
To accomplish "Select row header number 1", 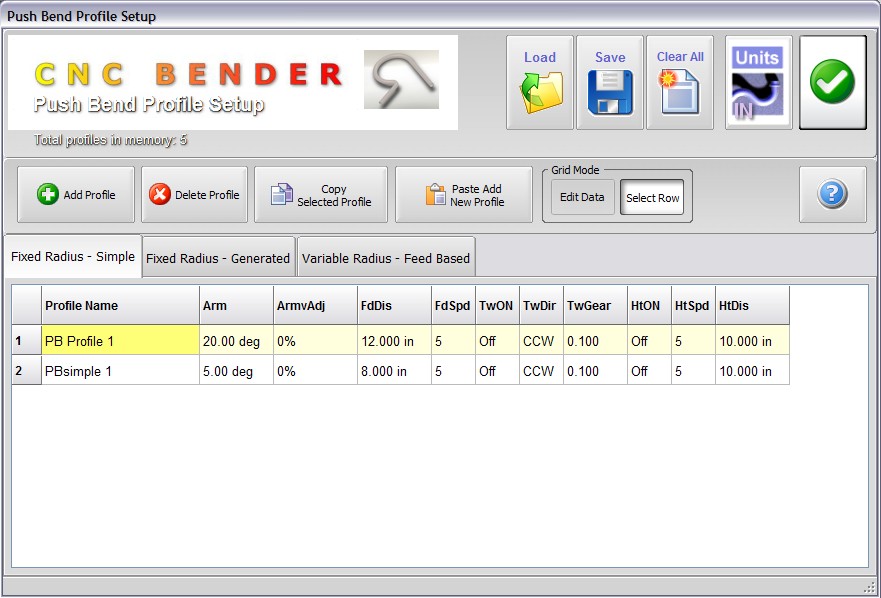I will 26,341.
